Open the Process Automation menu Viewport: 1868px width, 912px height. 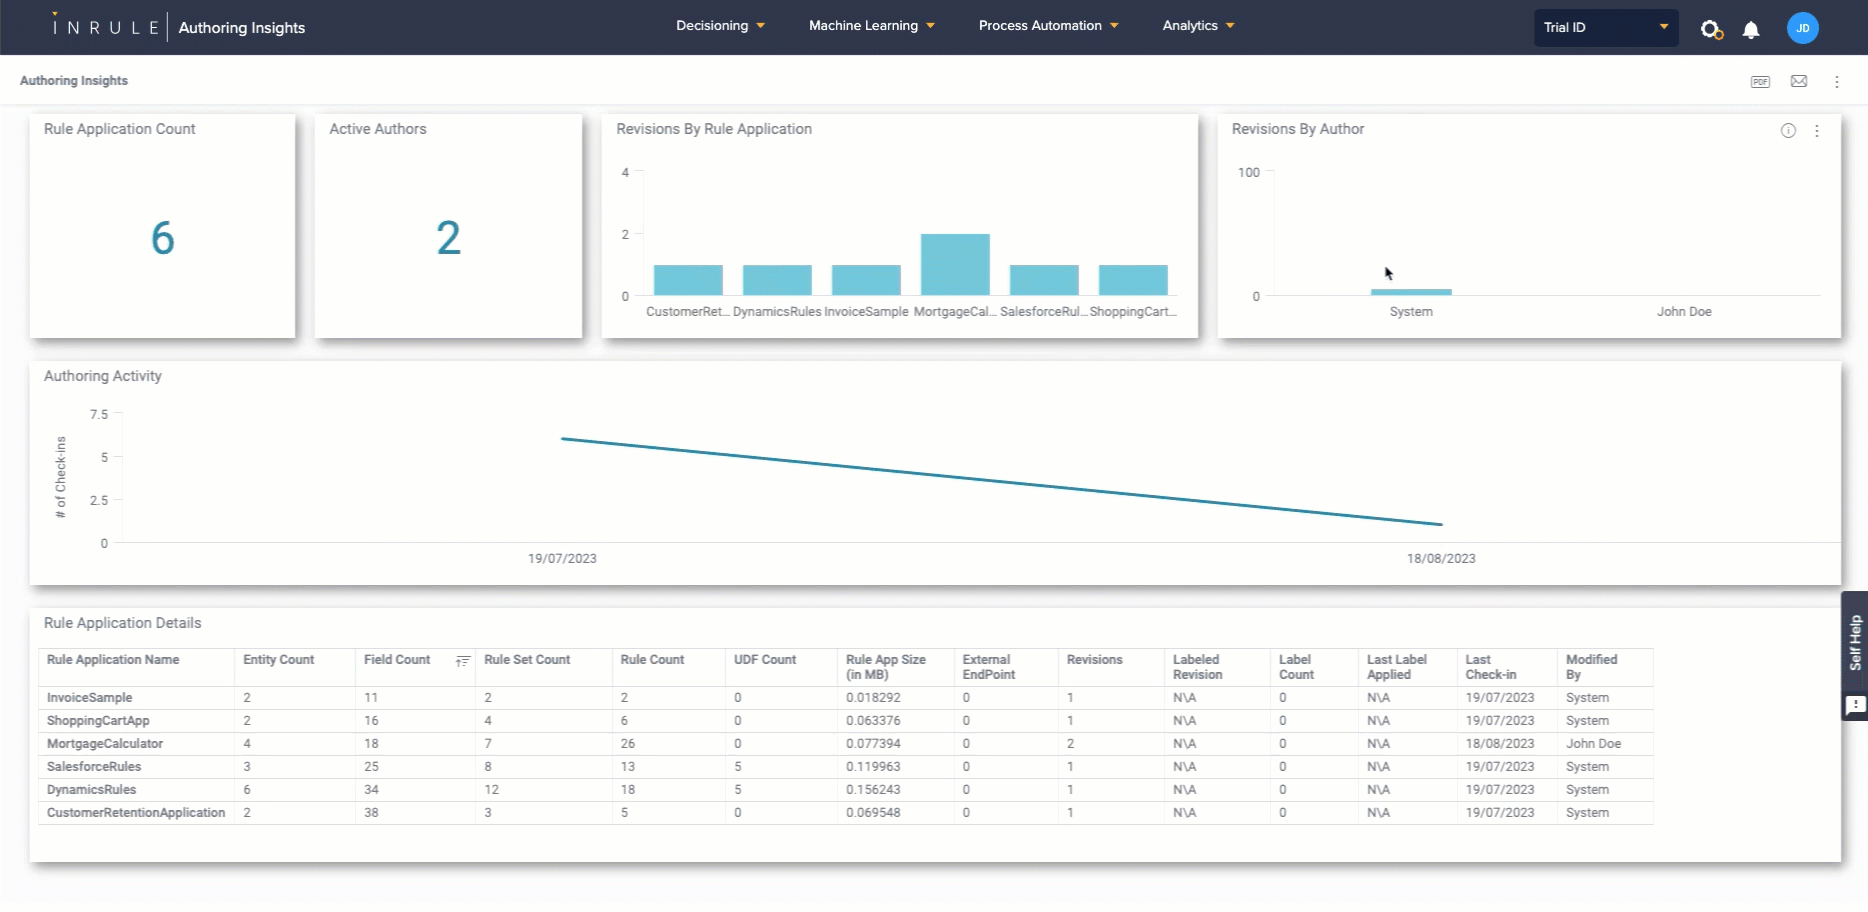pos(1048,26)
